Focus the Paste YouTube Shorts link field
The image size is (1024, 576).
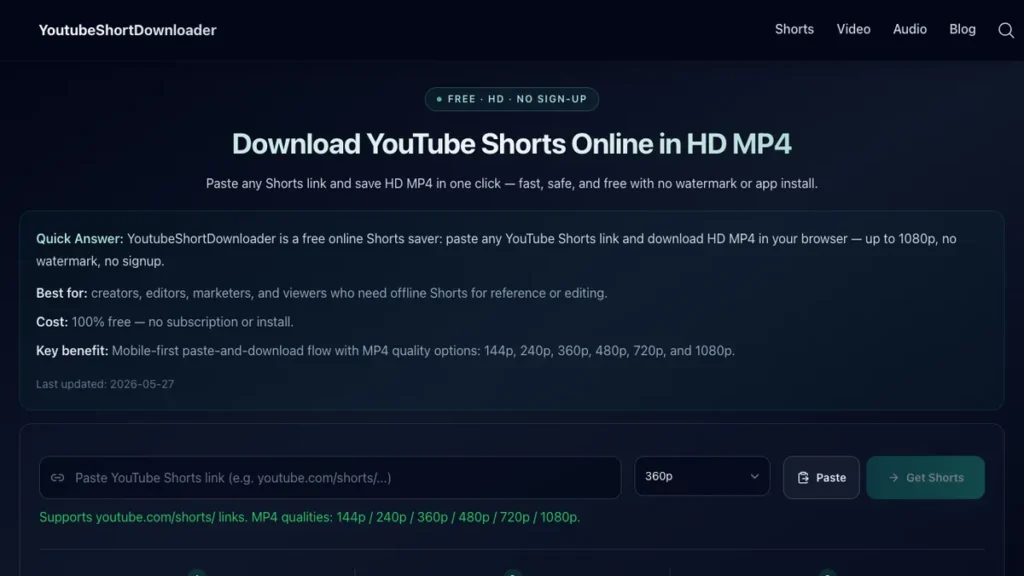(x=330, y=477)
